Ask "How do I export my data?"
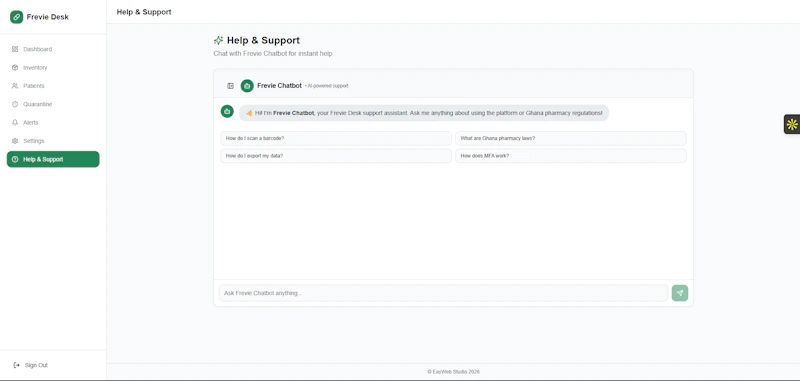This screenshot has height=381, width=800. [336, 156]
